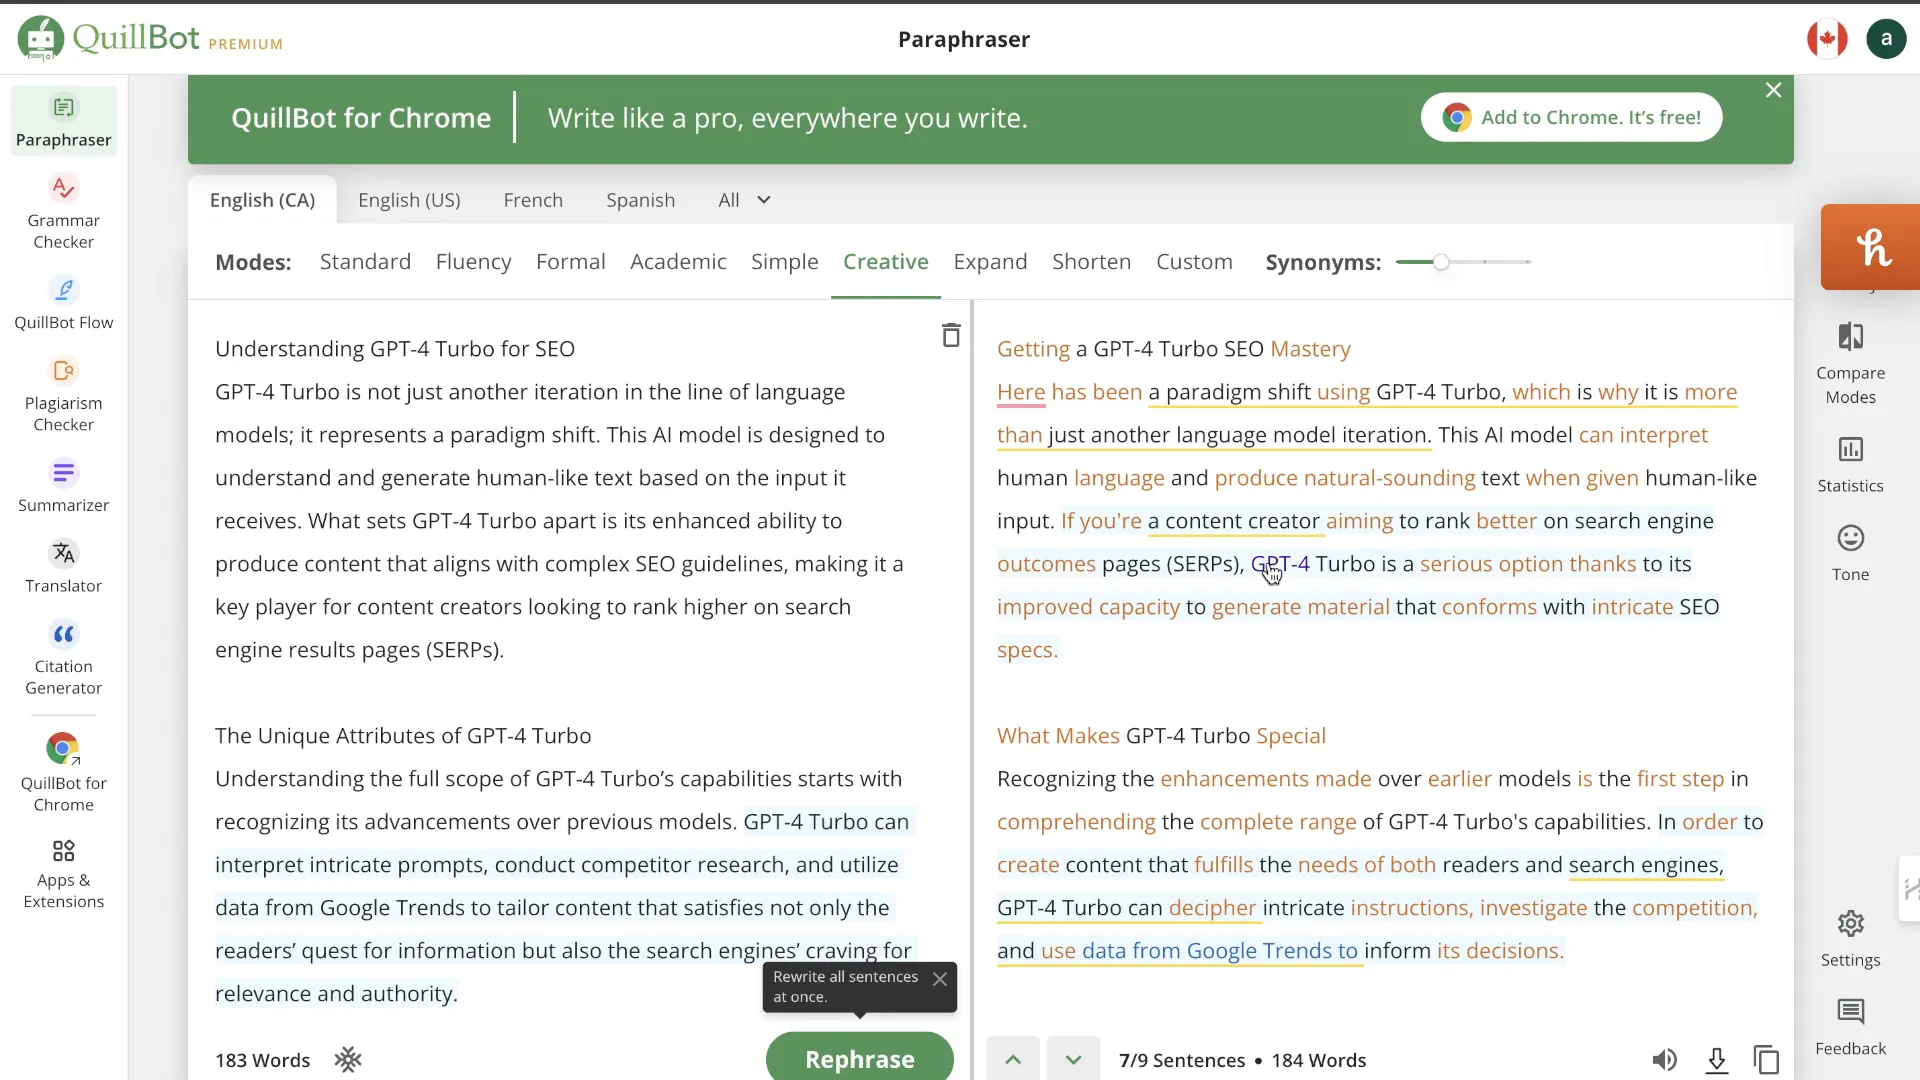The image size is (1920, 1080).
Task: Click the Synonyms slider handle
Action: pyautogui.click(x=1440, y=262)
